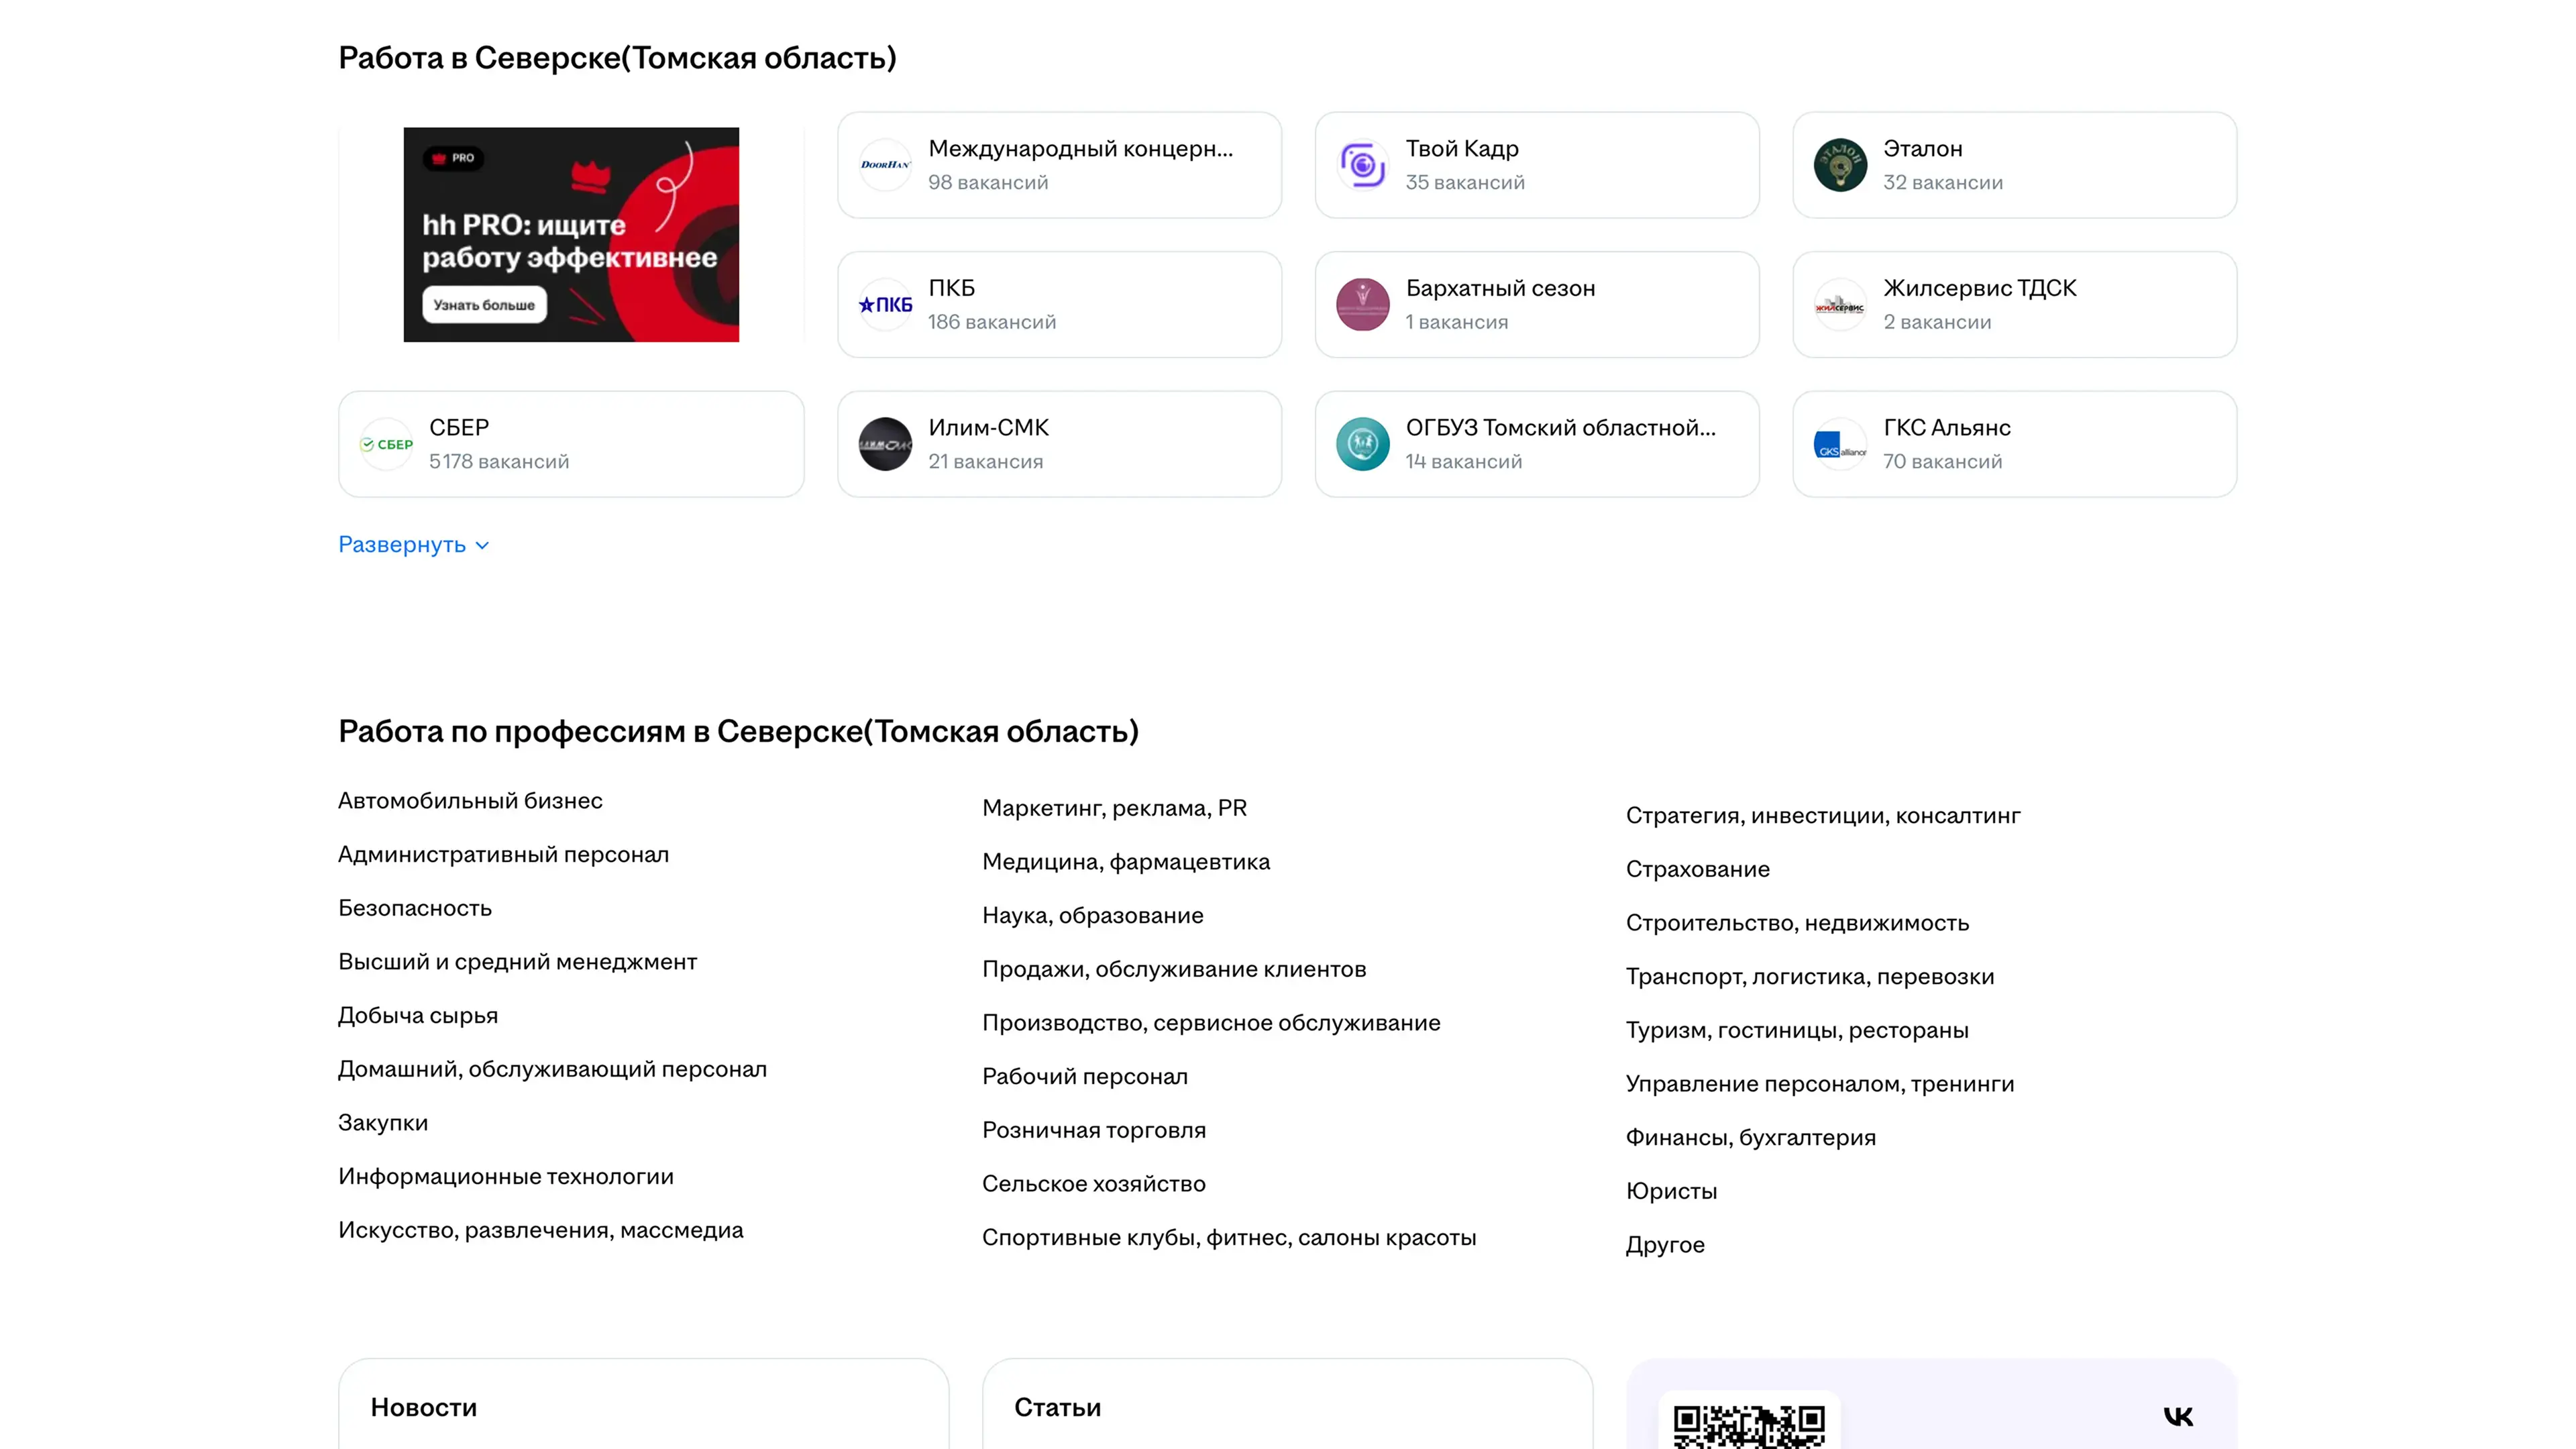
Task: Select Финансы, бухгалтерия category link
Action: 1750,1138
